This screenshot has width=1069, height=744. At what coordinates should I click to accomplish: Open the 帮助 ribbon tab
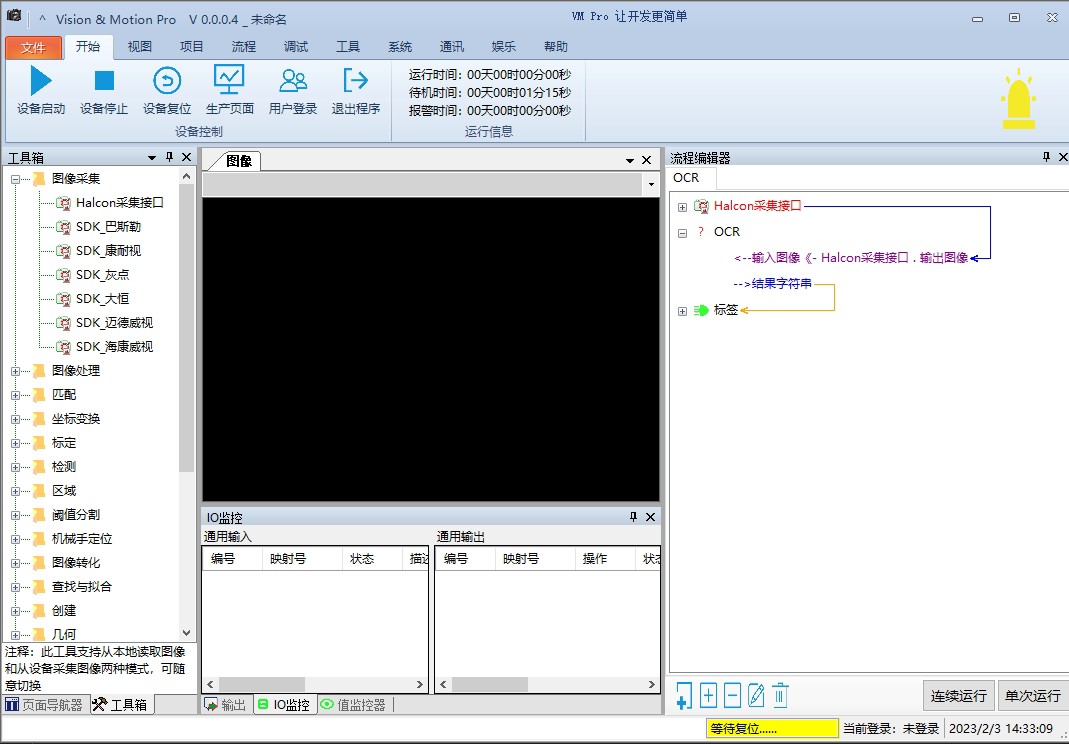click(556, 46)
